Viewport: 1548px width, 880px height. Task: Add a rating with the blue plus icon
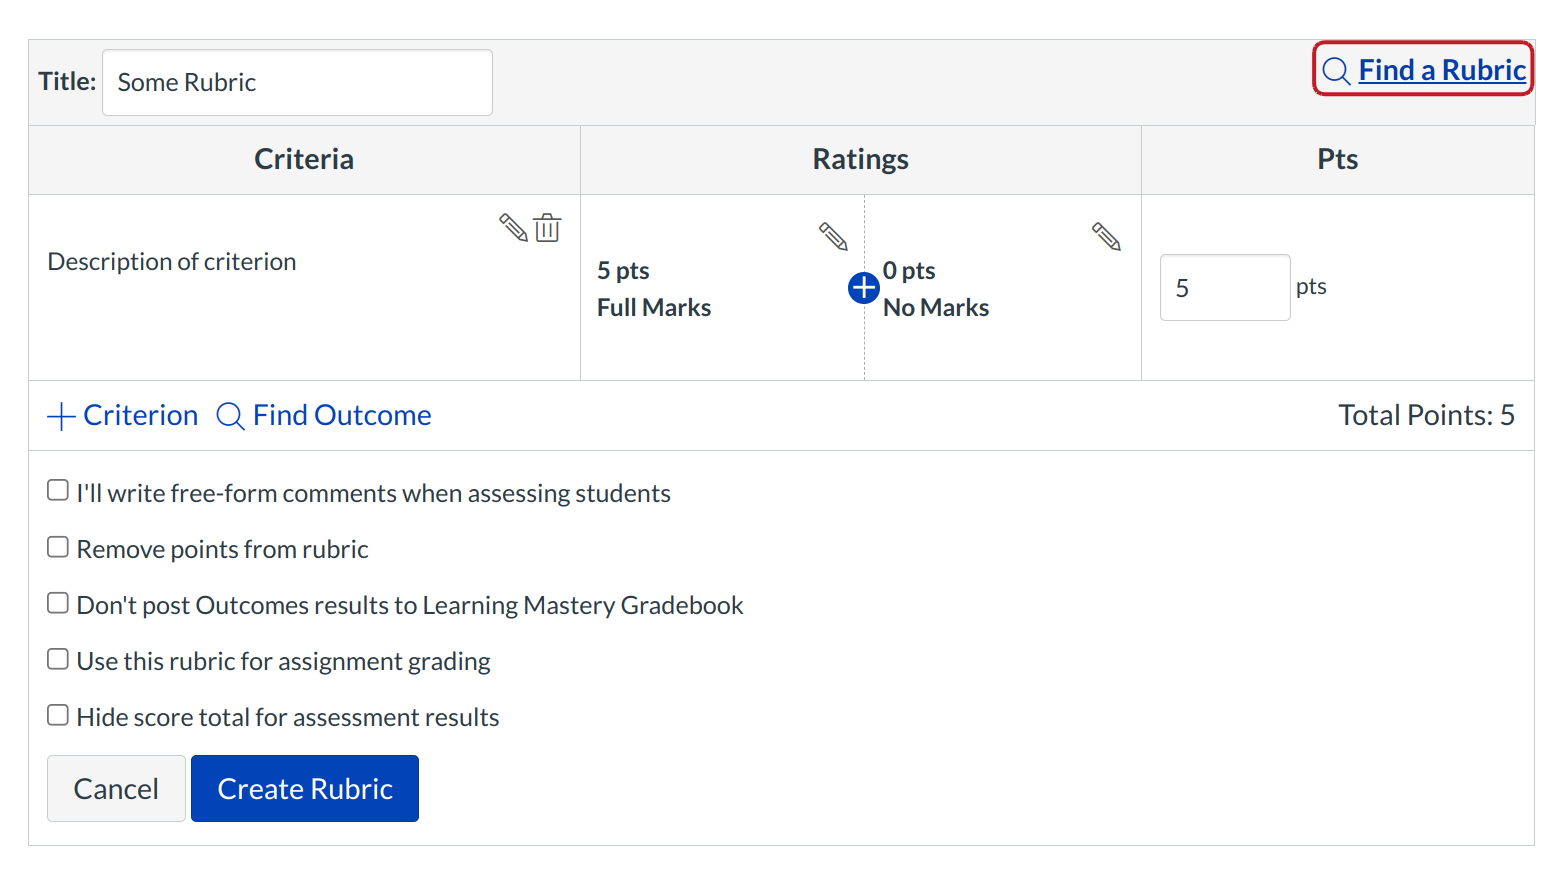pyautogui.click(x=863, y=288)
